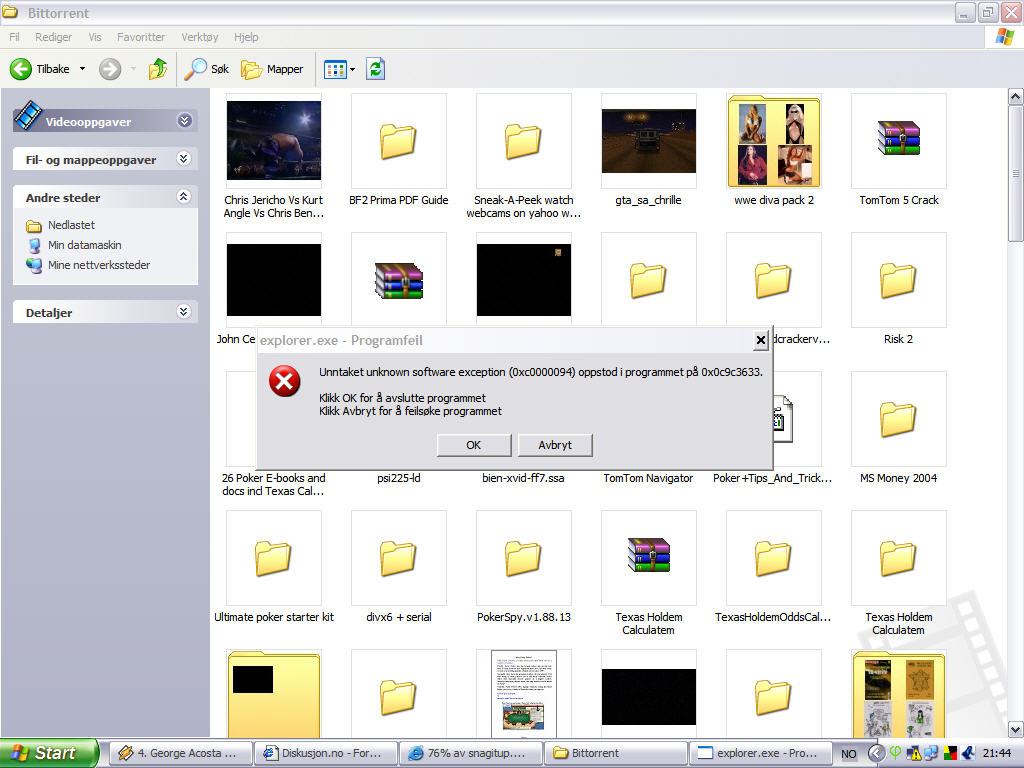The width and height of the screenshot is (1024, 768).
Task: Select Chris Jericho Vs Kurt Angle video thumbnail
Action: point(274,140)
